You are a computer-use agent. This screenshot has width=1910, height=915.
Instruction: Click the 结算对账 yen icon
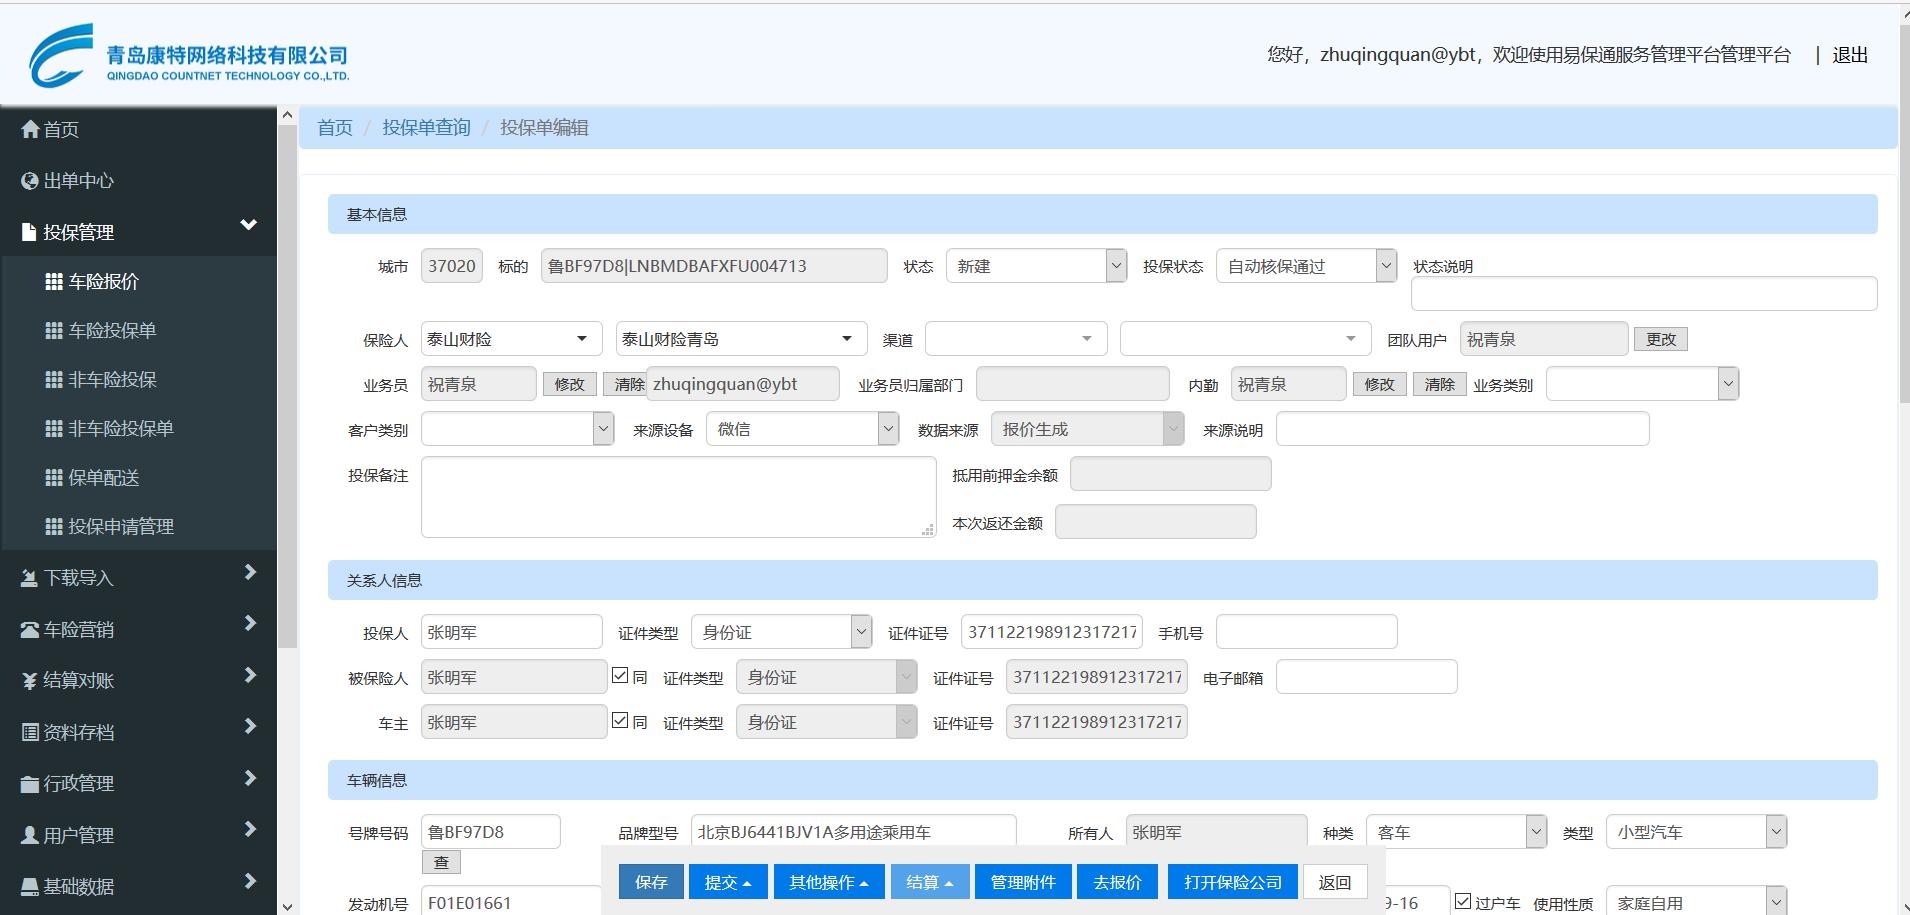tap(31, 681)
